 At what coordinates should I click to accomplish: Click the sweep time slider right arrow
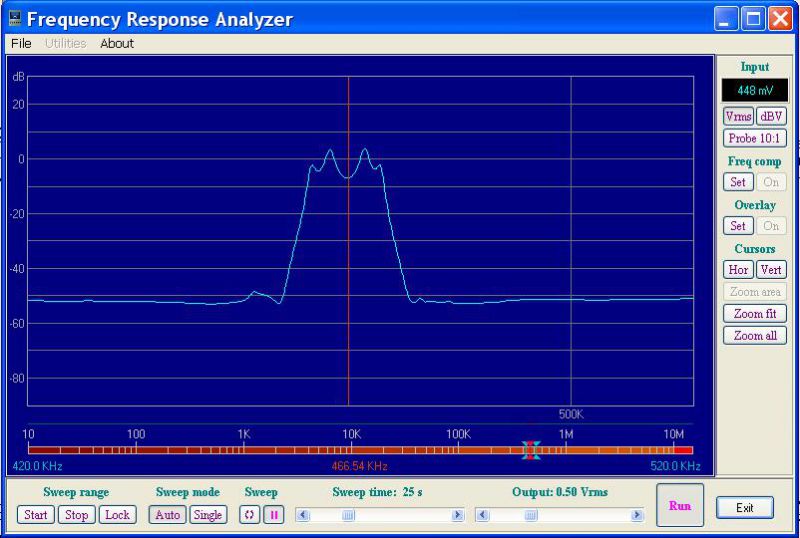(458, 515)
